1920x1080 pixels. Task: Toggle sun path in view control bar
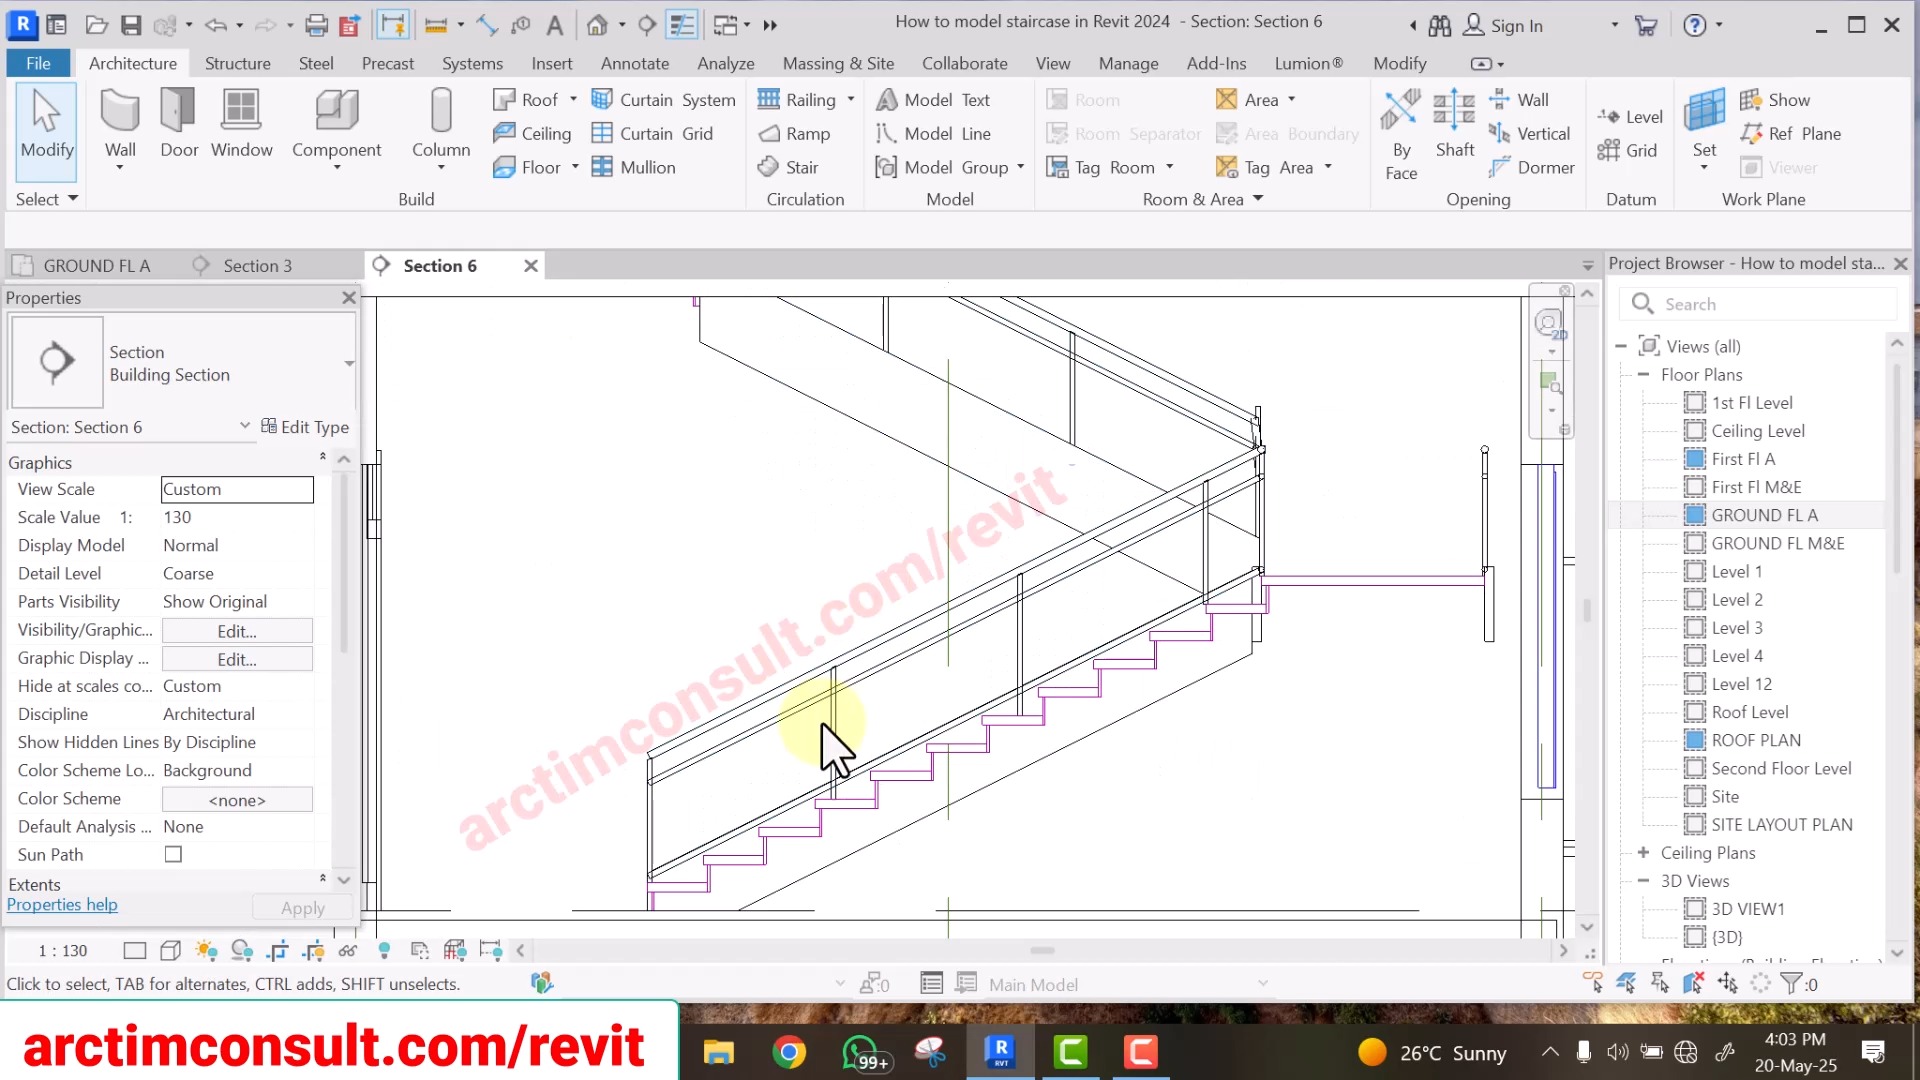(x=206, y=950)
